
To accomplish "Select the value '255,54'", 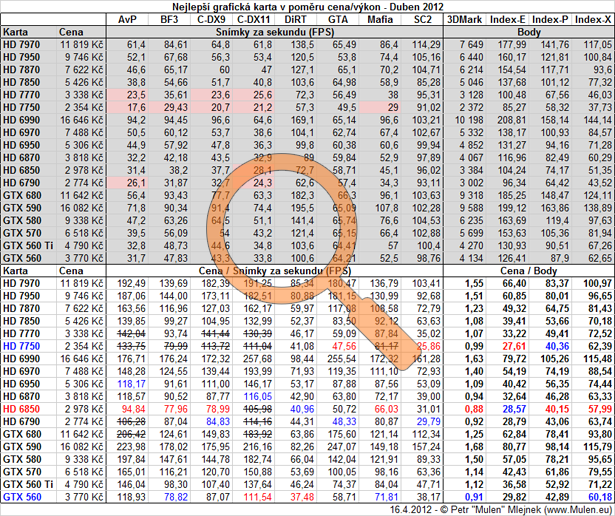I will point(342,359).
